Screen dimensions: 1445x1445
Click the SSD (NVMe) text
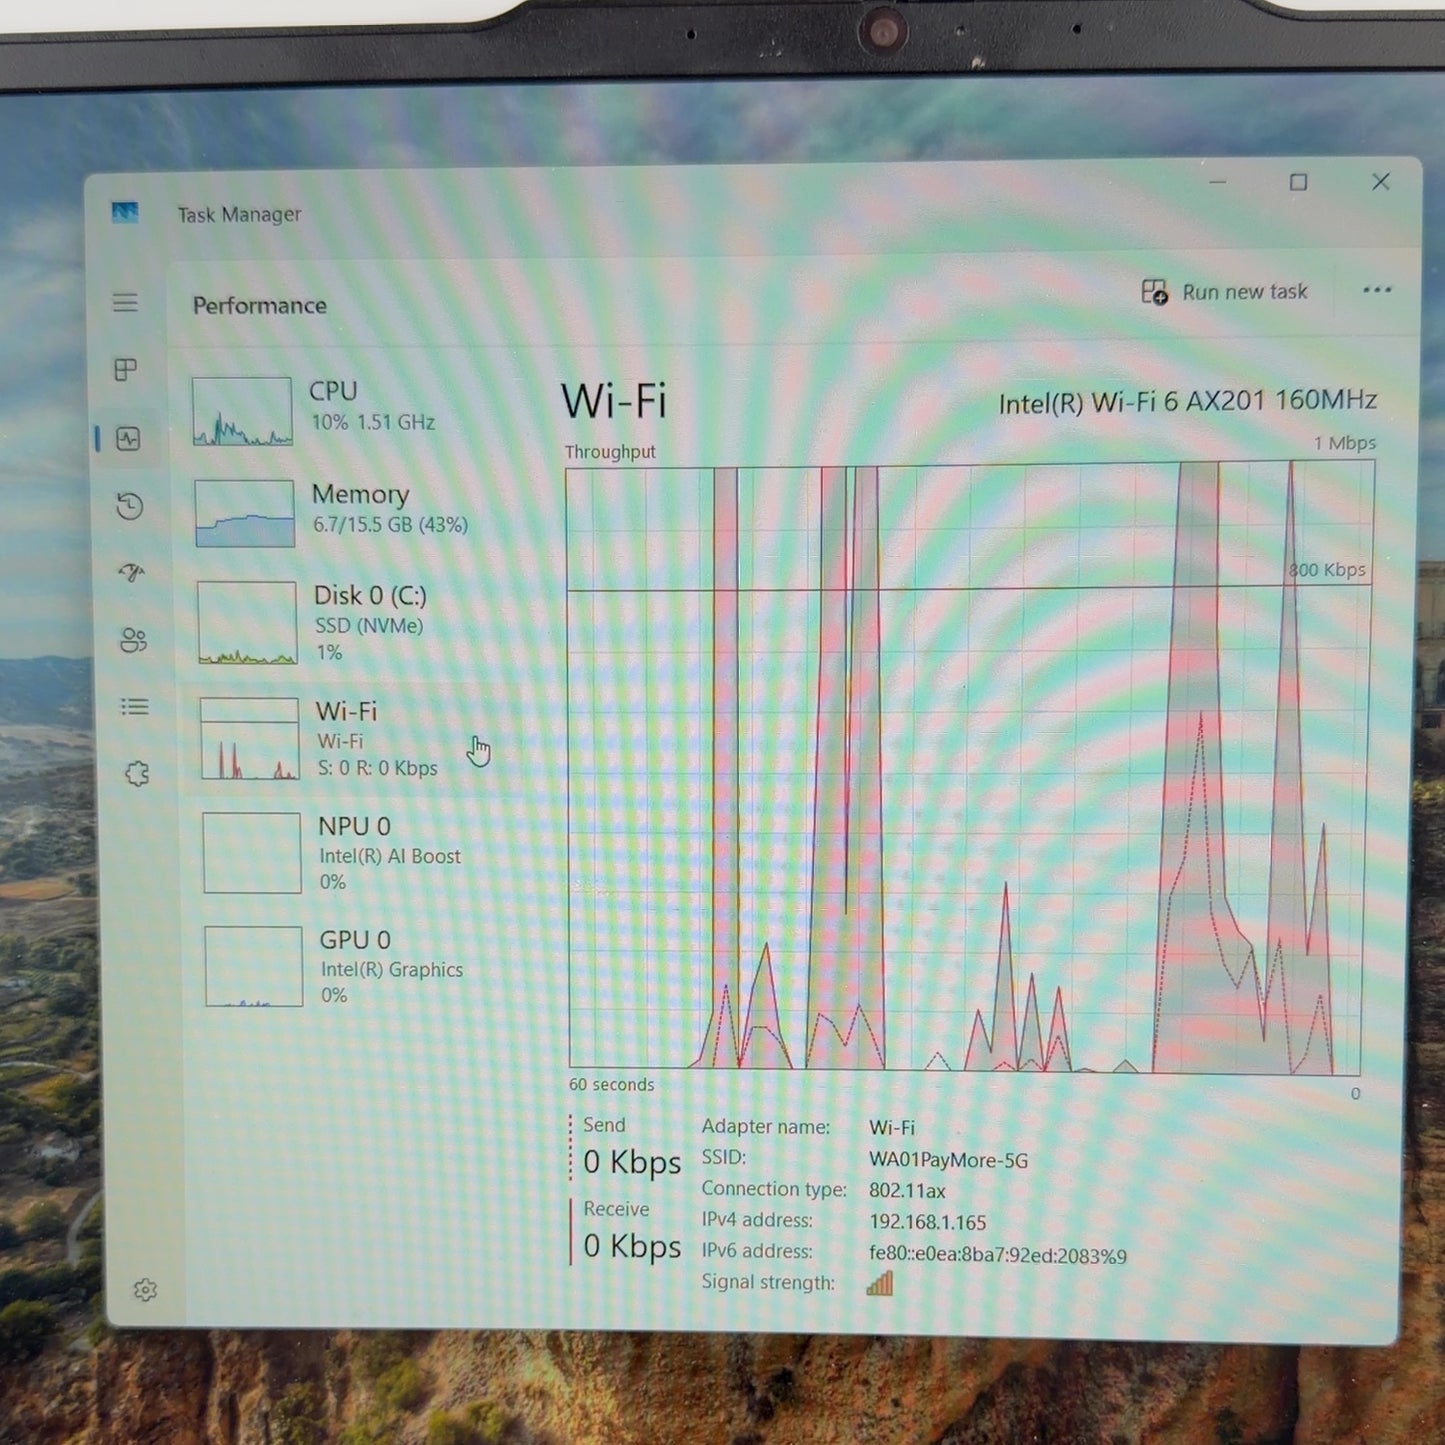pos(369,626)
